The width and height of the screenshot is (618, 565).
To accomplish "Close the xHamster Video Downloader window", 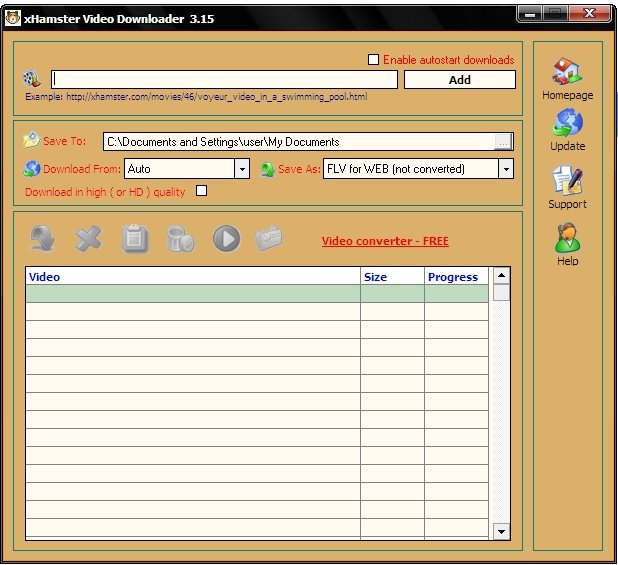I will [590, 13].
